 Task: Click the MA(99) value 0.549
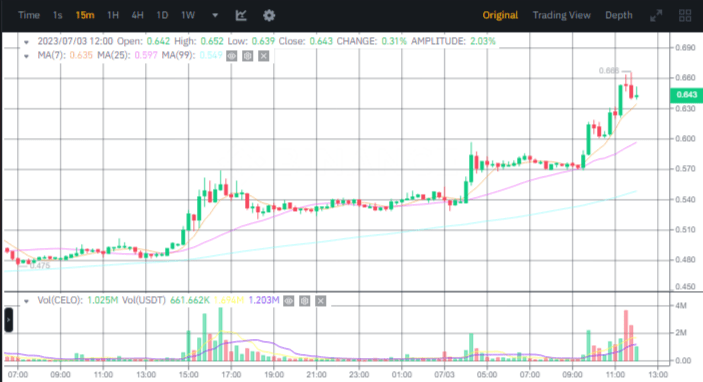[x=211, y=55]
